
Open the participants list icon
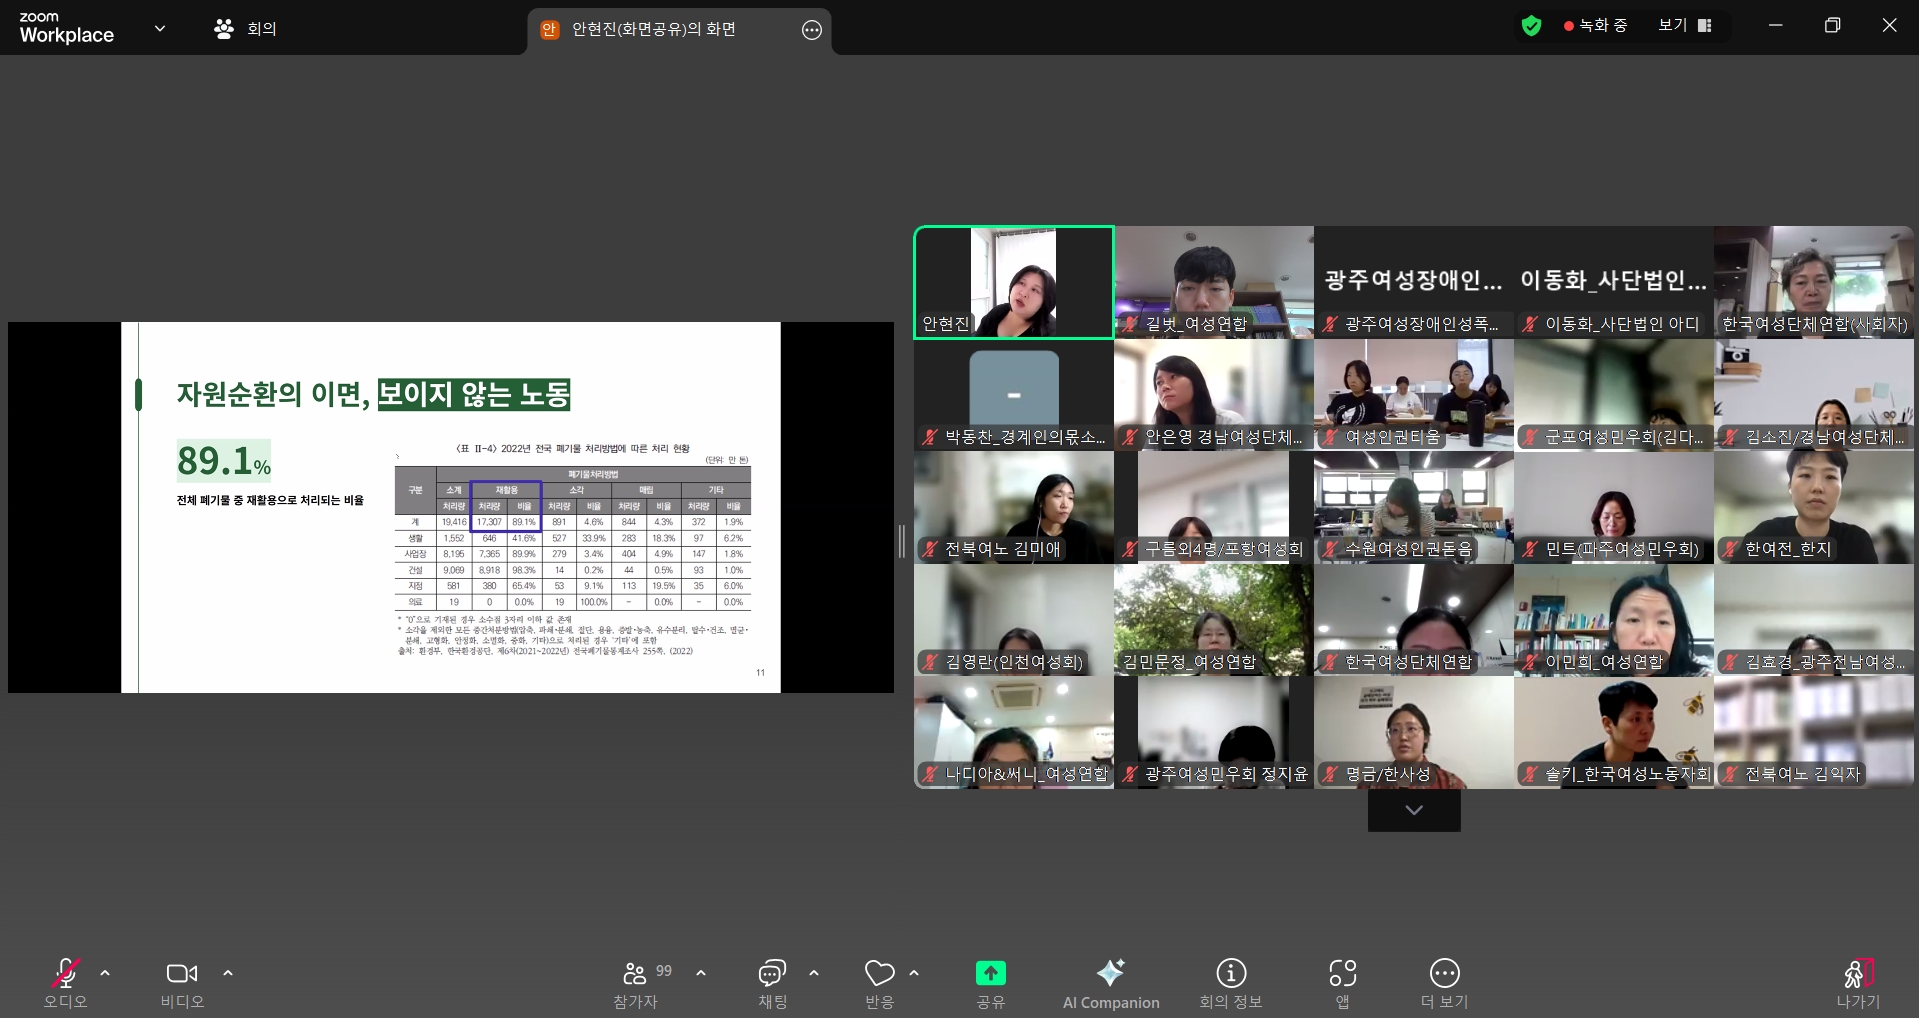pos(635,973)
